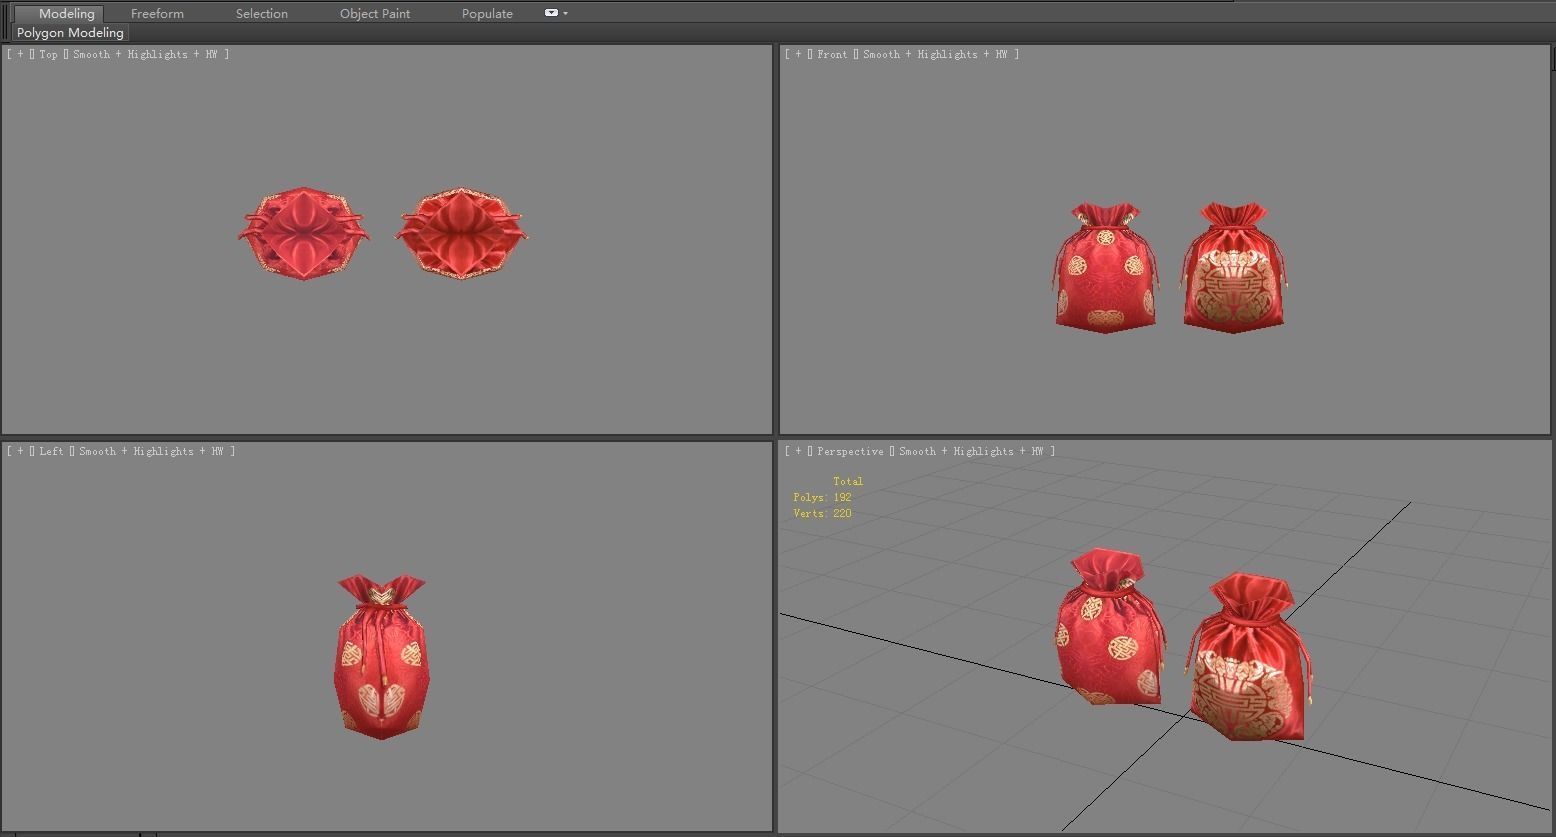This screenshot has width=1556, height=837.
Task: Open the Freeform ribbon tab
Action: [x=157, y=13]
